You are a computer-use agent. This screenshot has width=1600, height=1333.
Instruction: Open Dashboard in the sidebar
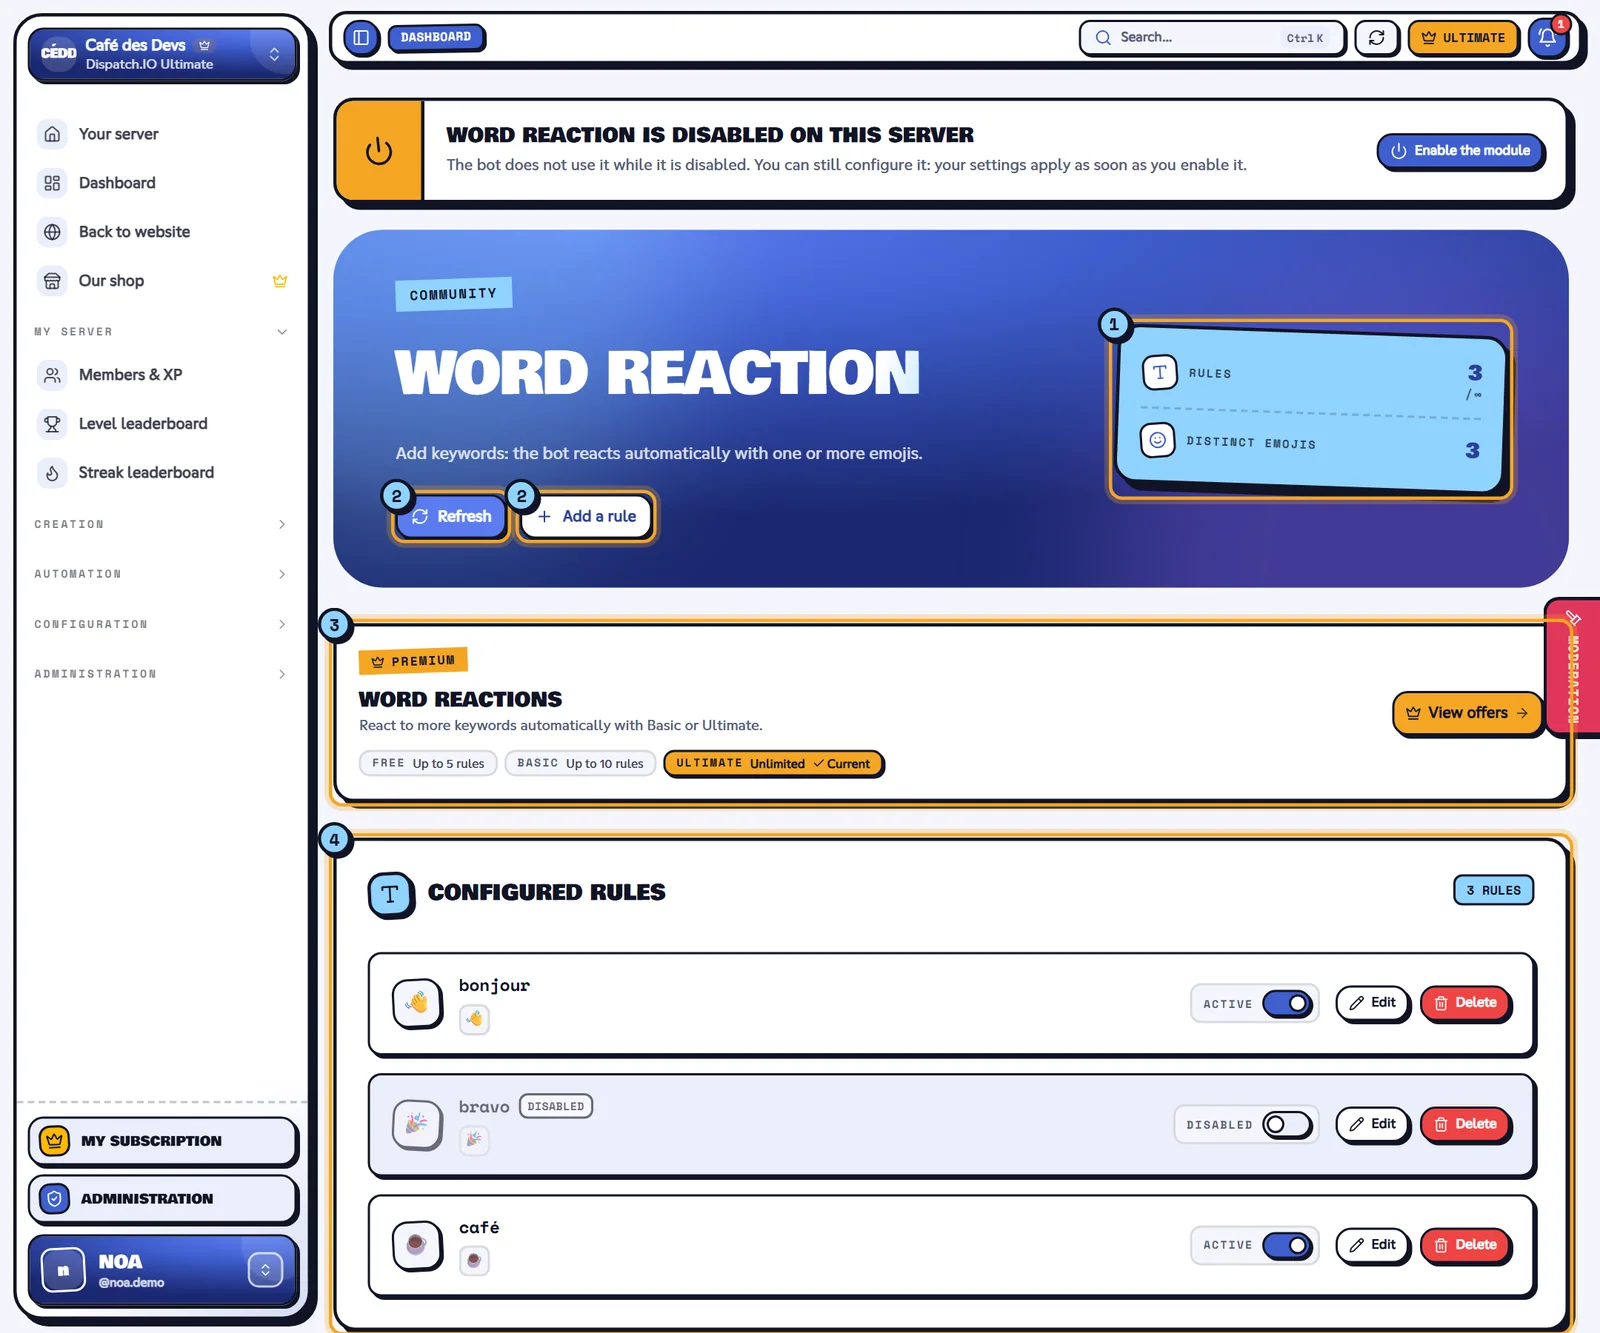pos(161,183)
